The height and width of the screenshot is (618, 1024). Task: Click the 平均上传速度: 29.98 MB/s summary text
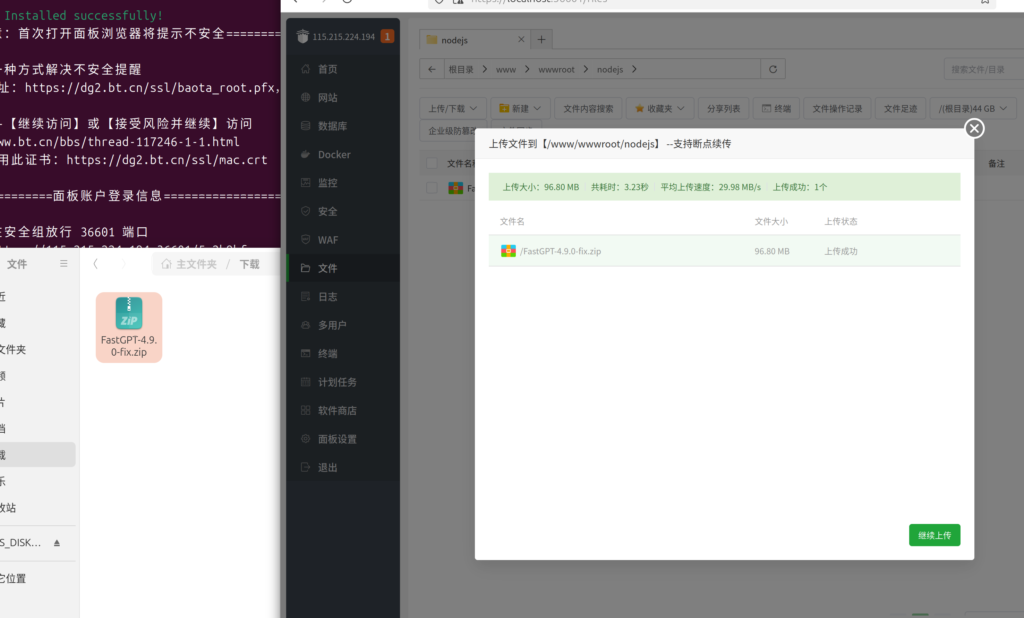pos(711,187)
